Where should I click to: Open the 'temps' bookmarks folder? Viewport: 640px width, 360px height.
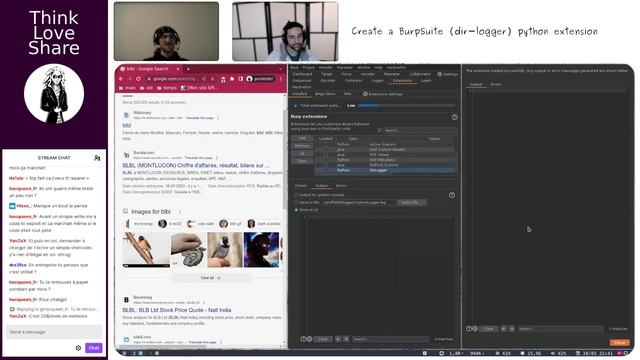[167, 88]
